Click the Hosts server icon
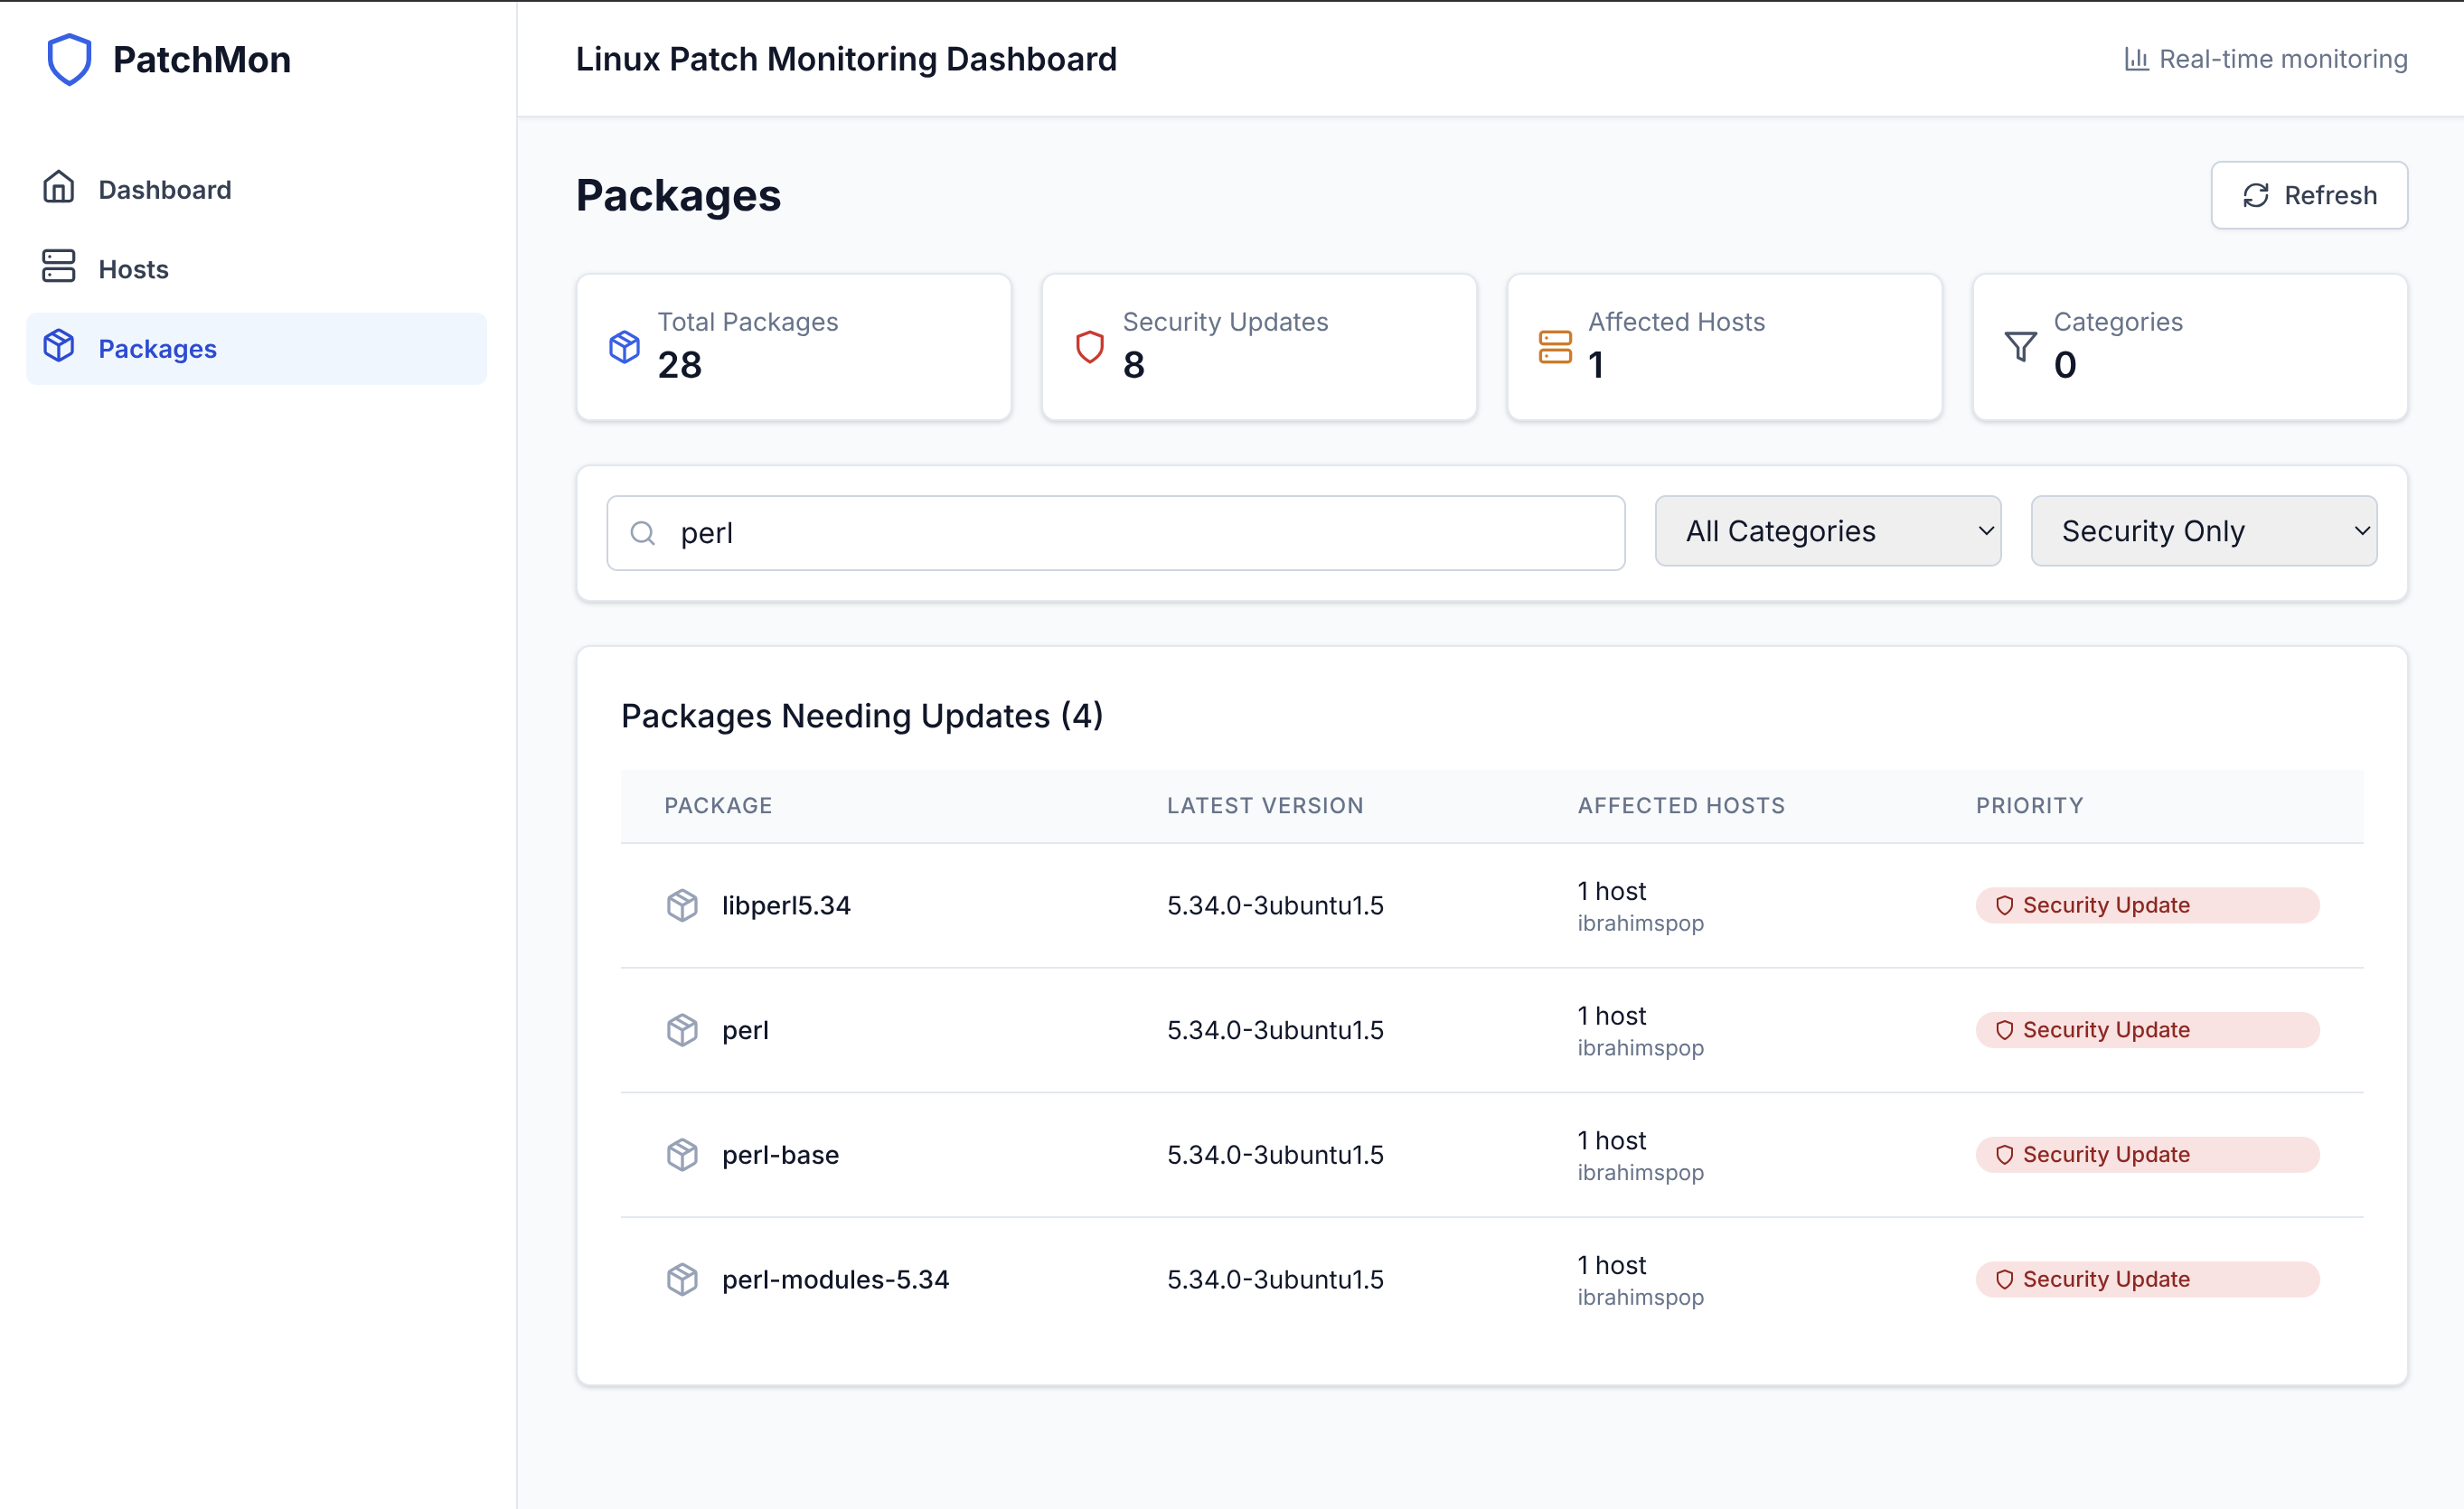The image size is (2464, 1509). tap(59, 266)
